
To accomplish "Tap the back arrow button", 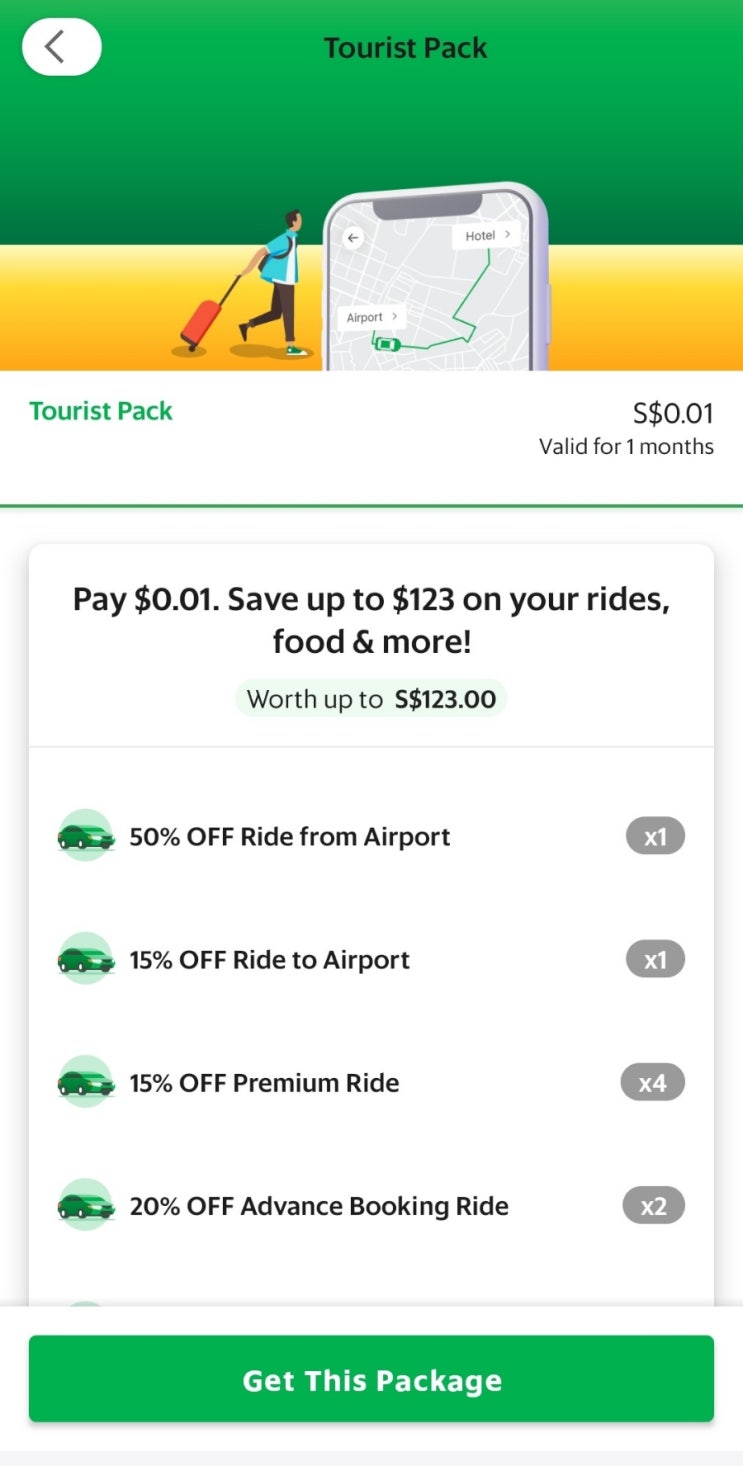I will click(x=61, y=47).
